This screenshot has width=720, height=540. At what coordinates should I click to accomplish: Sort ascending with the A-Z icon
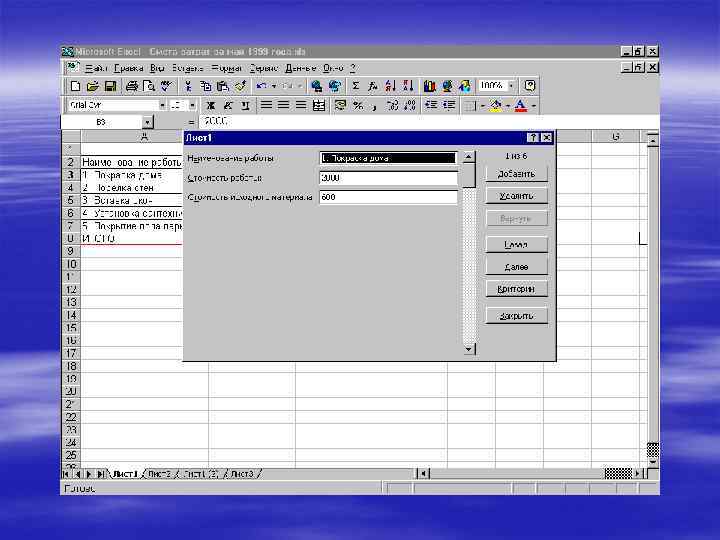tap(391, 86)
